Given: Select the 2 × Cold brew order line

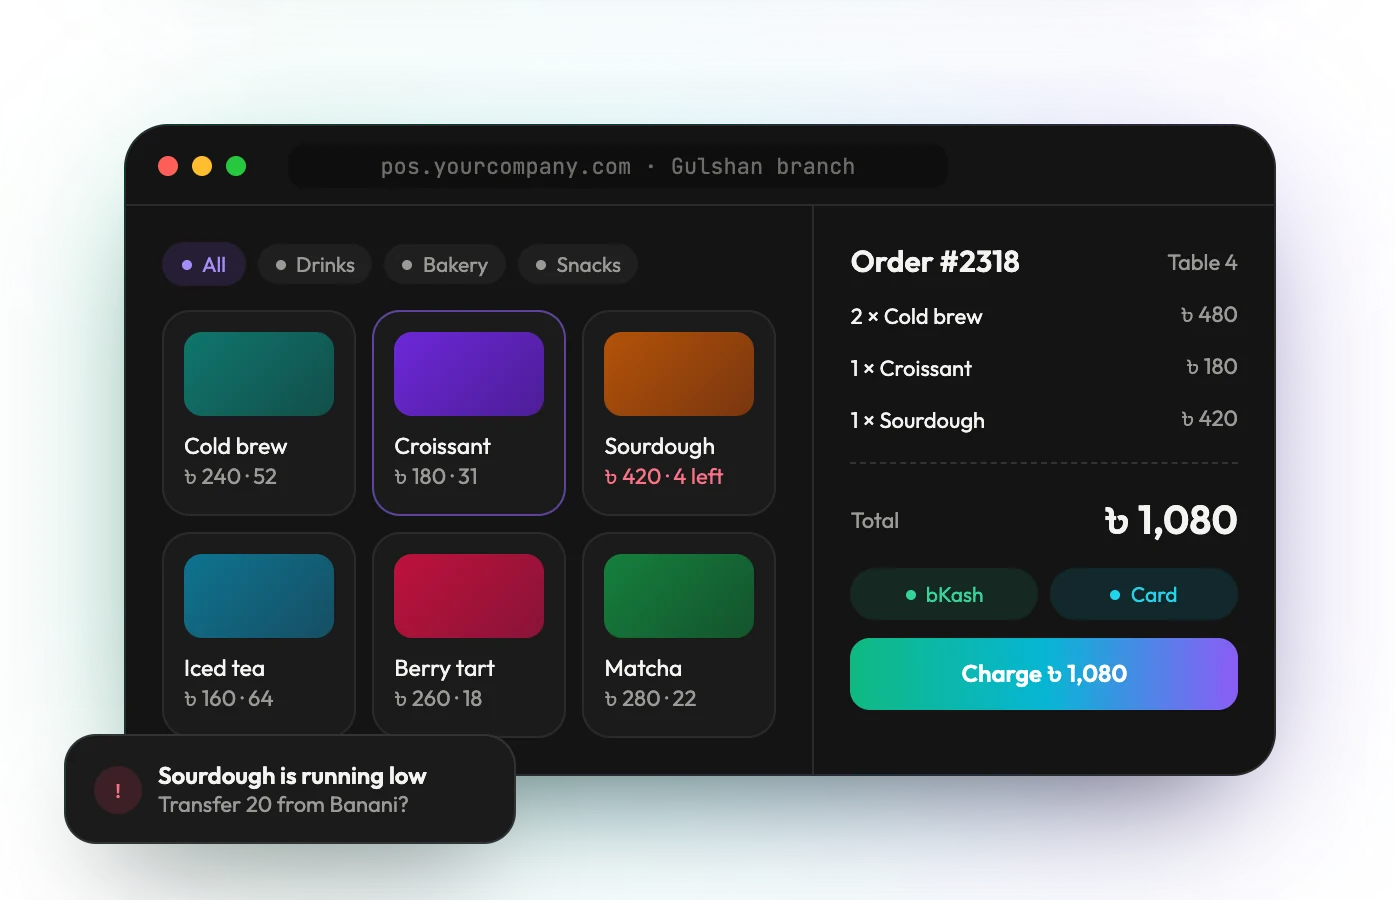Looking at the screenshot, I should point(1044,316).
